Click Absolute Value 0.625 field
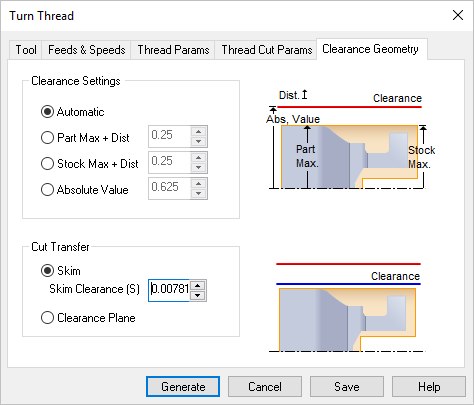 click(170, 188)
